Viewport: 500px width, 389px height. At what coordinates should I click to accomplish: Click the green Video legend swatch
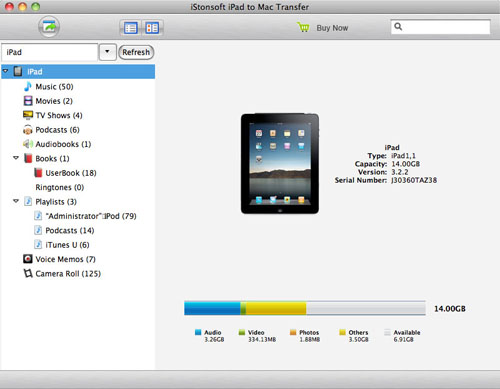point(242,332)
